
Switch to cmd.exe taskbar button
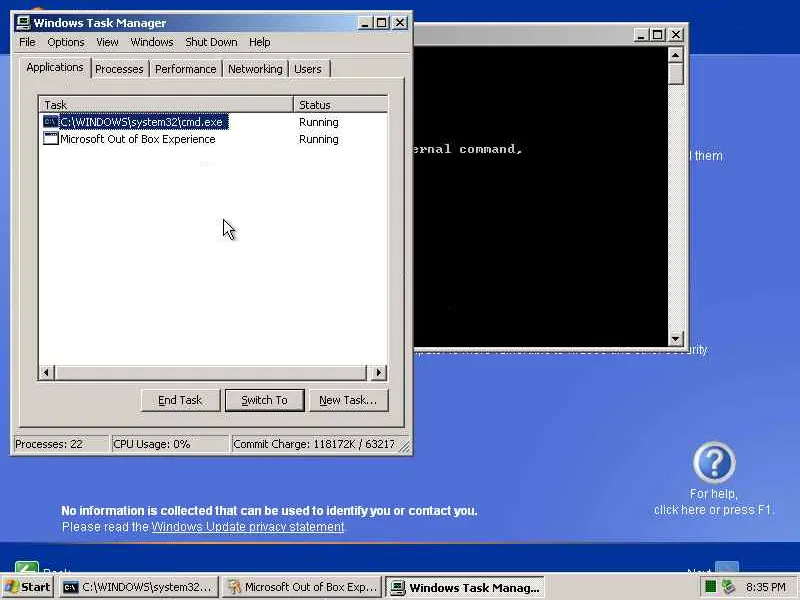click(139, 587)
